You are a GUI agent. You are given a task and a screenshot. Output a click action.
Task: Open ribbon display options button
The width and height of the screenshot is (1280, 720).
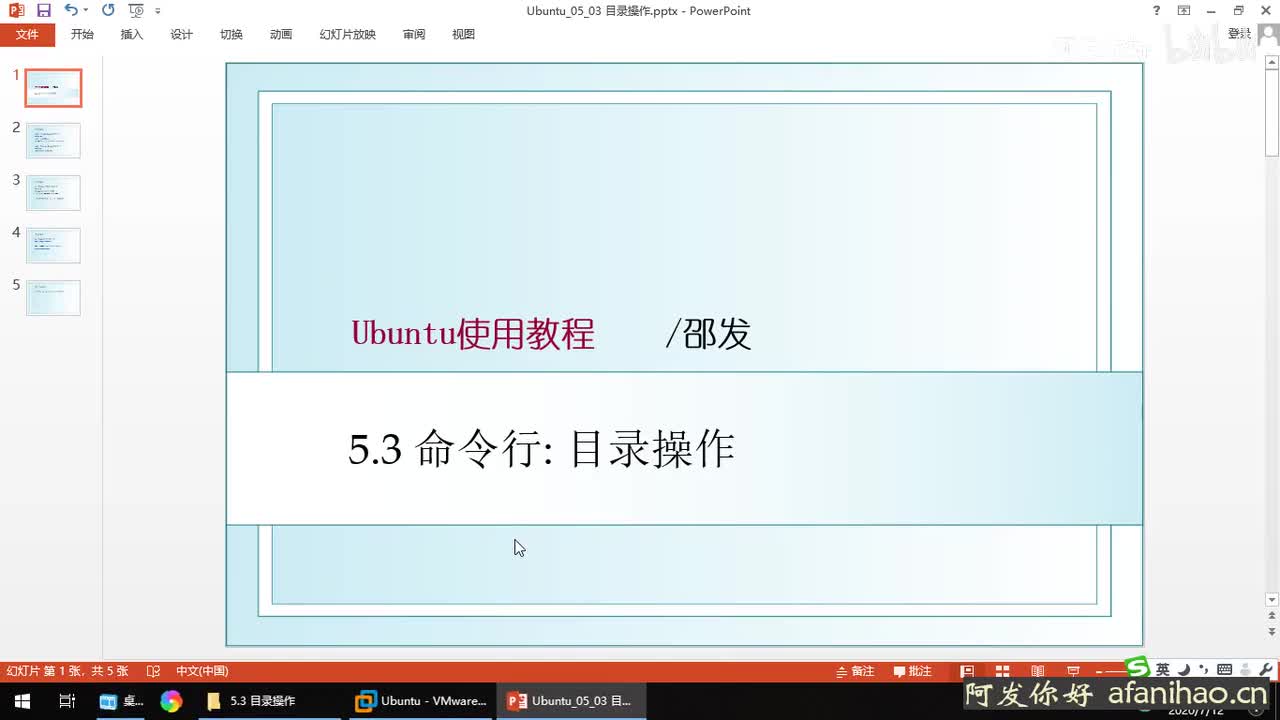click(x=1184, y=10)
